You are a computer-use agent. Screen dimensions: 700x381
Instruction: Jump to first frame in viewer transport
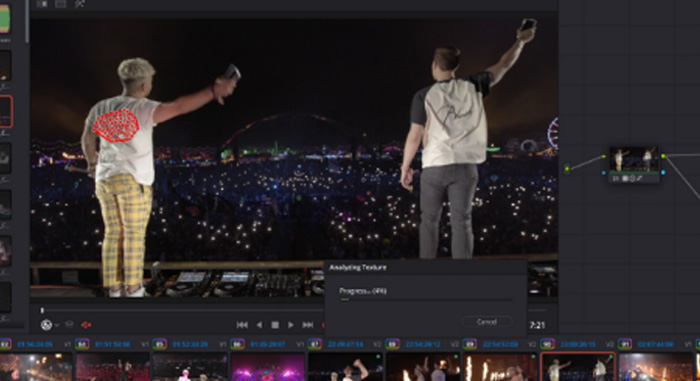click(x=242, y=325)
